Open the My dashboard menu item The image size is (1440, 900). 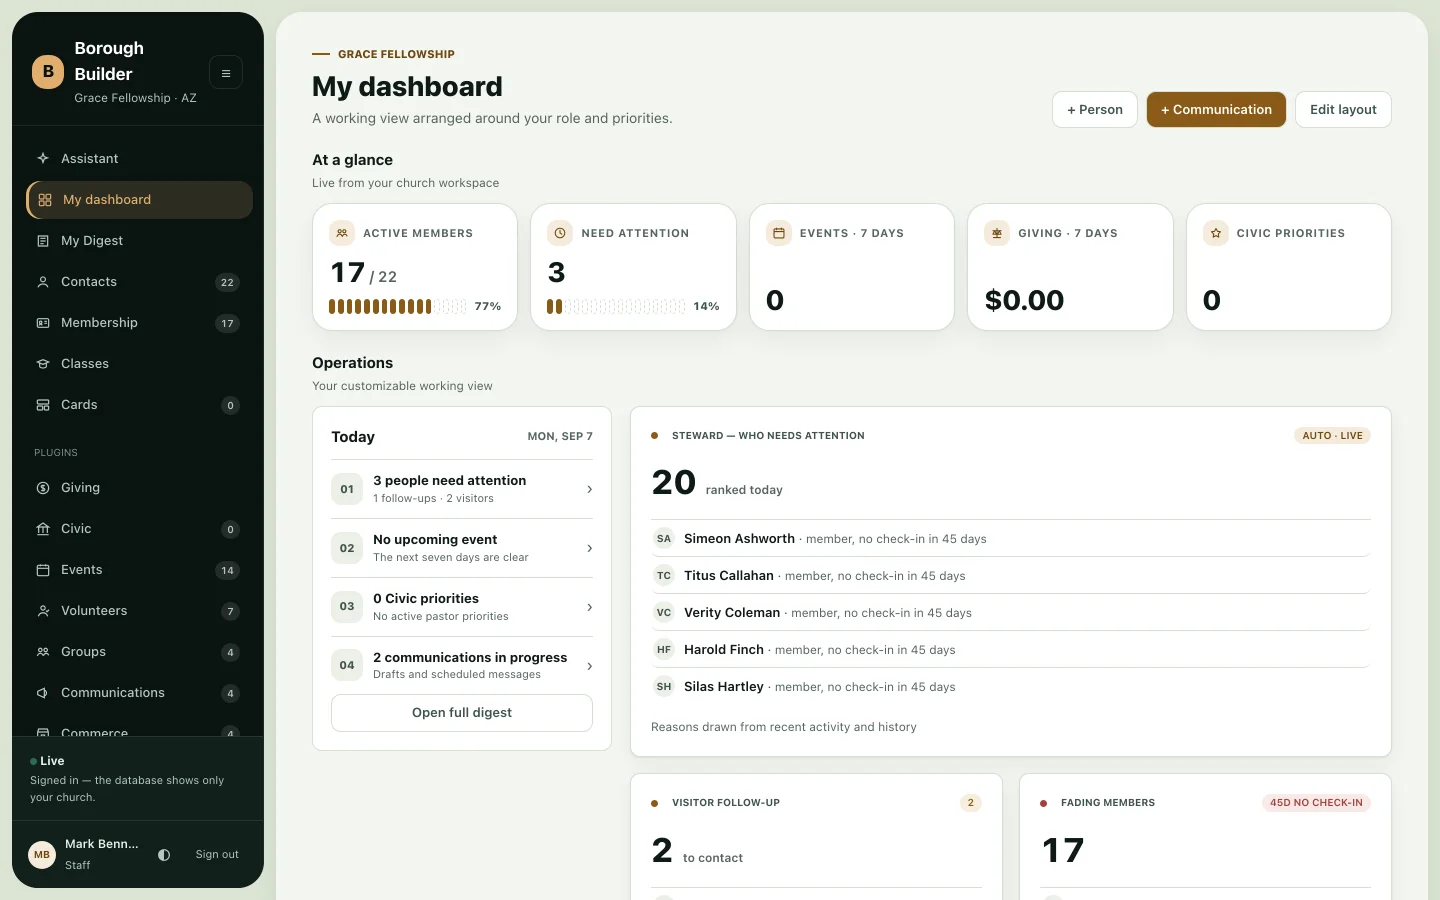click(139, 200)
